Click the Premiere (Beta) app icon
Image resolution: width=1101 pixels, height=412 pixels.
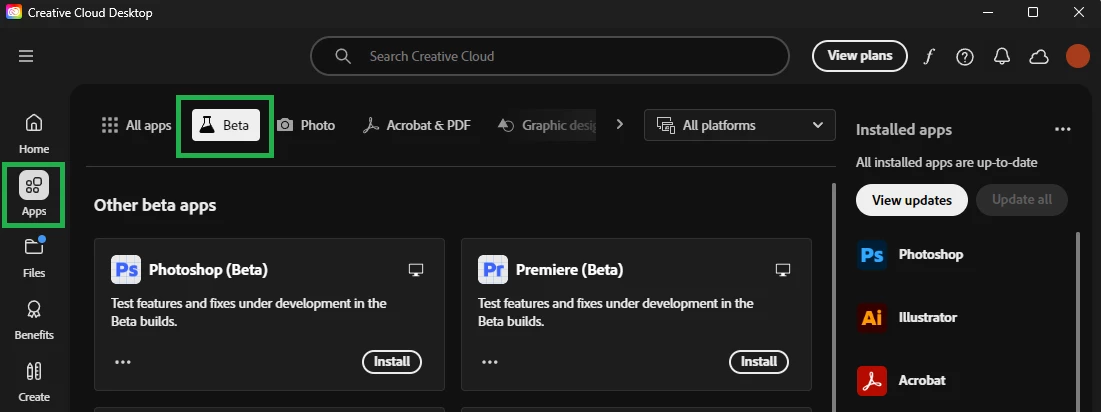(x=493, y=270)
